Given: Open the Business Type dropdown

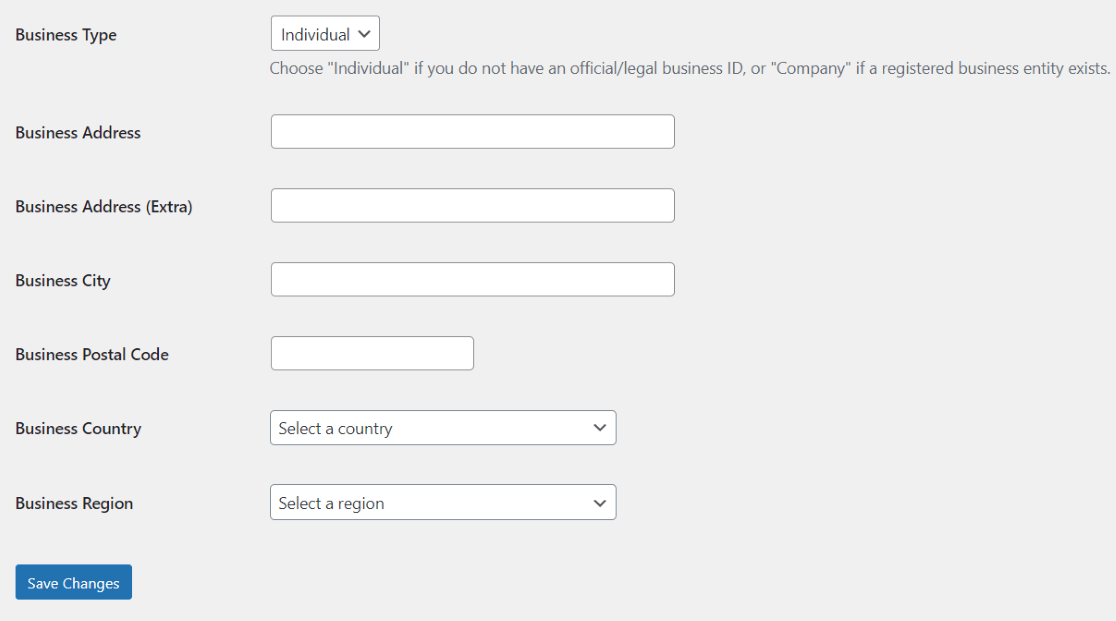Looking at the screenshot, I should tap(325, 33).
